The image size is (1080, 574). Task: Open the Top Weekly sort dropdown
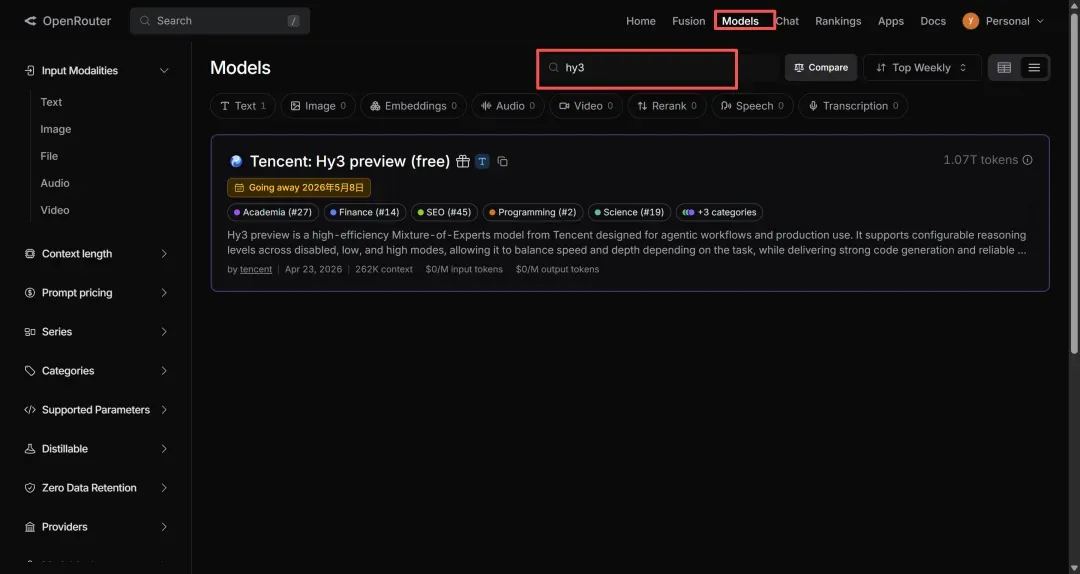922,68
